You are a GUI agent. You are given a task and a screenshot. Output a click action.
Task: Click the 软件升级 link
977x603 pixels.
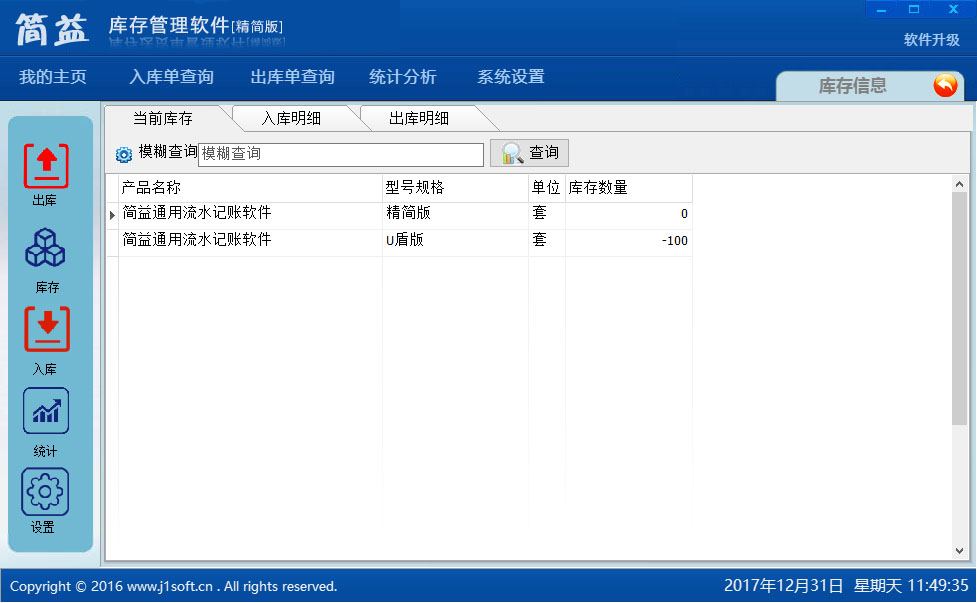(x=931, y=40)
